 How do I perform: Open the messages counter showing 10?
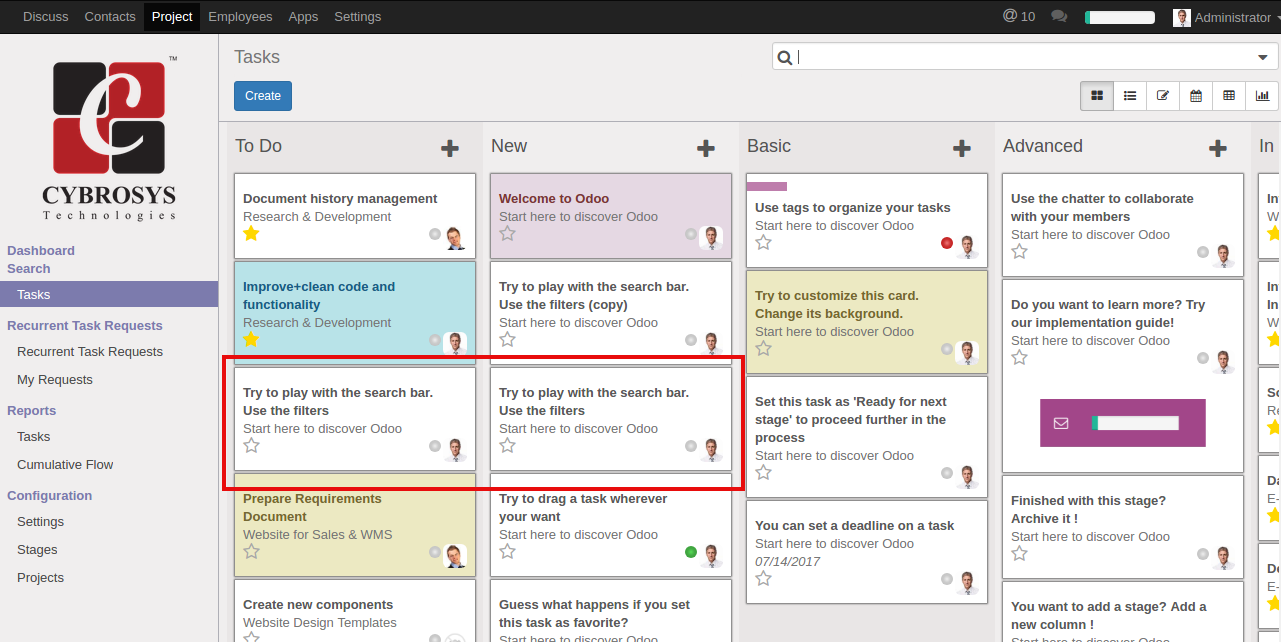click(x=1019, y=16)
